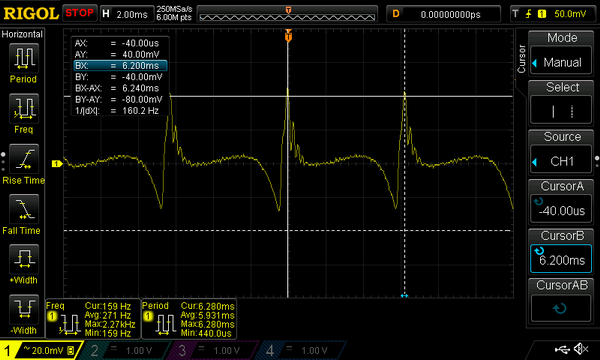
Task: Click the USB status icon
Action: tap(562, 349)
